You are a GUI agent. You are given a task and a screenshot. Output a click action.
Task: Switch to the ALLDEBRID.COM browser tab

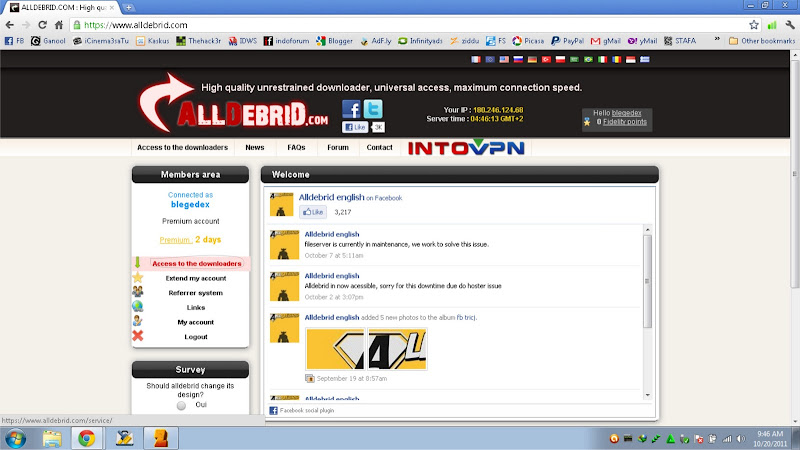[63, 8]
